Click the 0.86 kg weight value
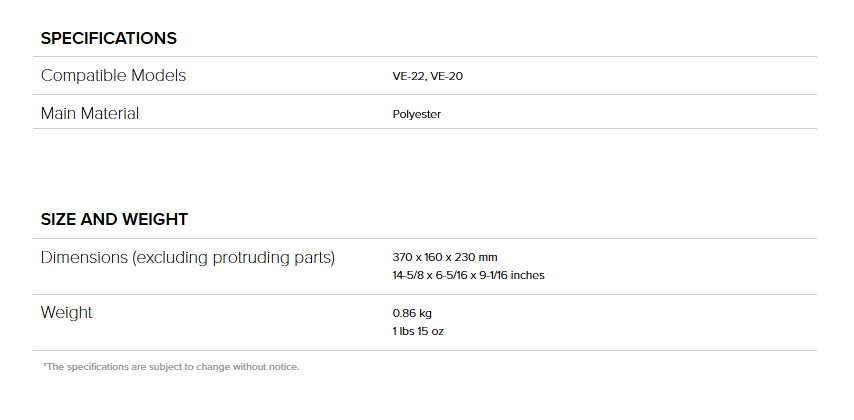Viewport: 854px width, 420px height. [x=412, y=313]
